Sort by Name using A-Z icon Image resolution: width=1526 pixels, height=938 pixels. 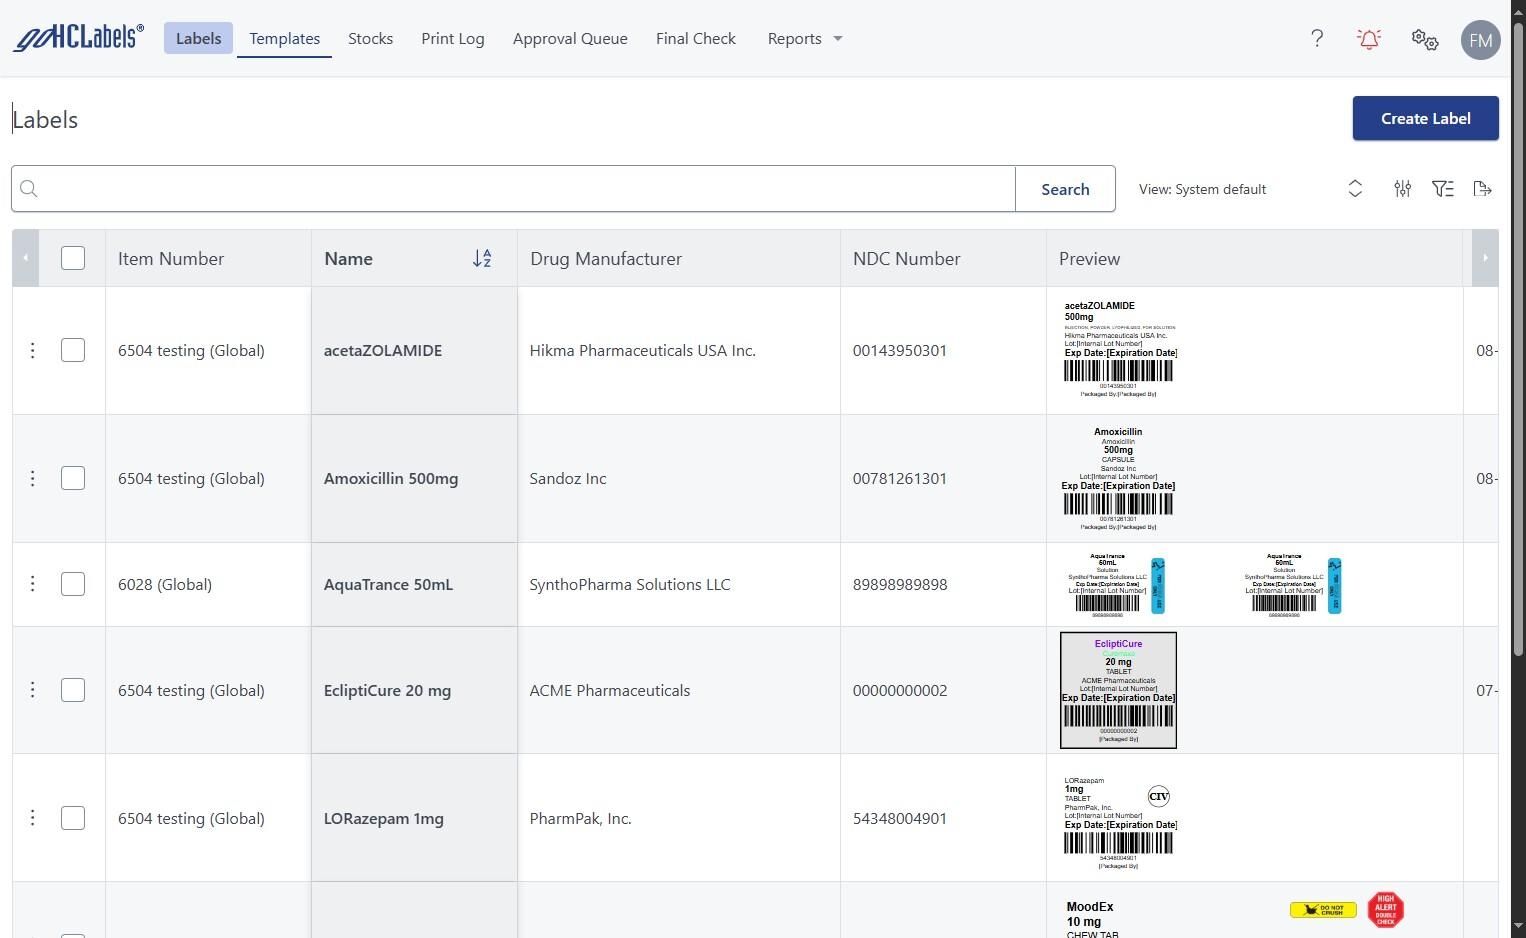point(482,259)
